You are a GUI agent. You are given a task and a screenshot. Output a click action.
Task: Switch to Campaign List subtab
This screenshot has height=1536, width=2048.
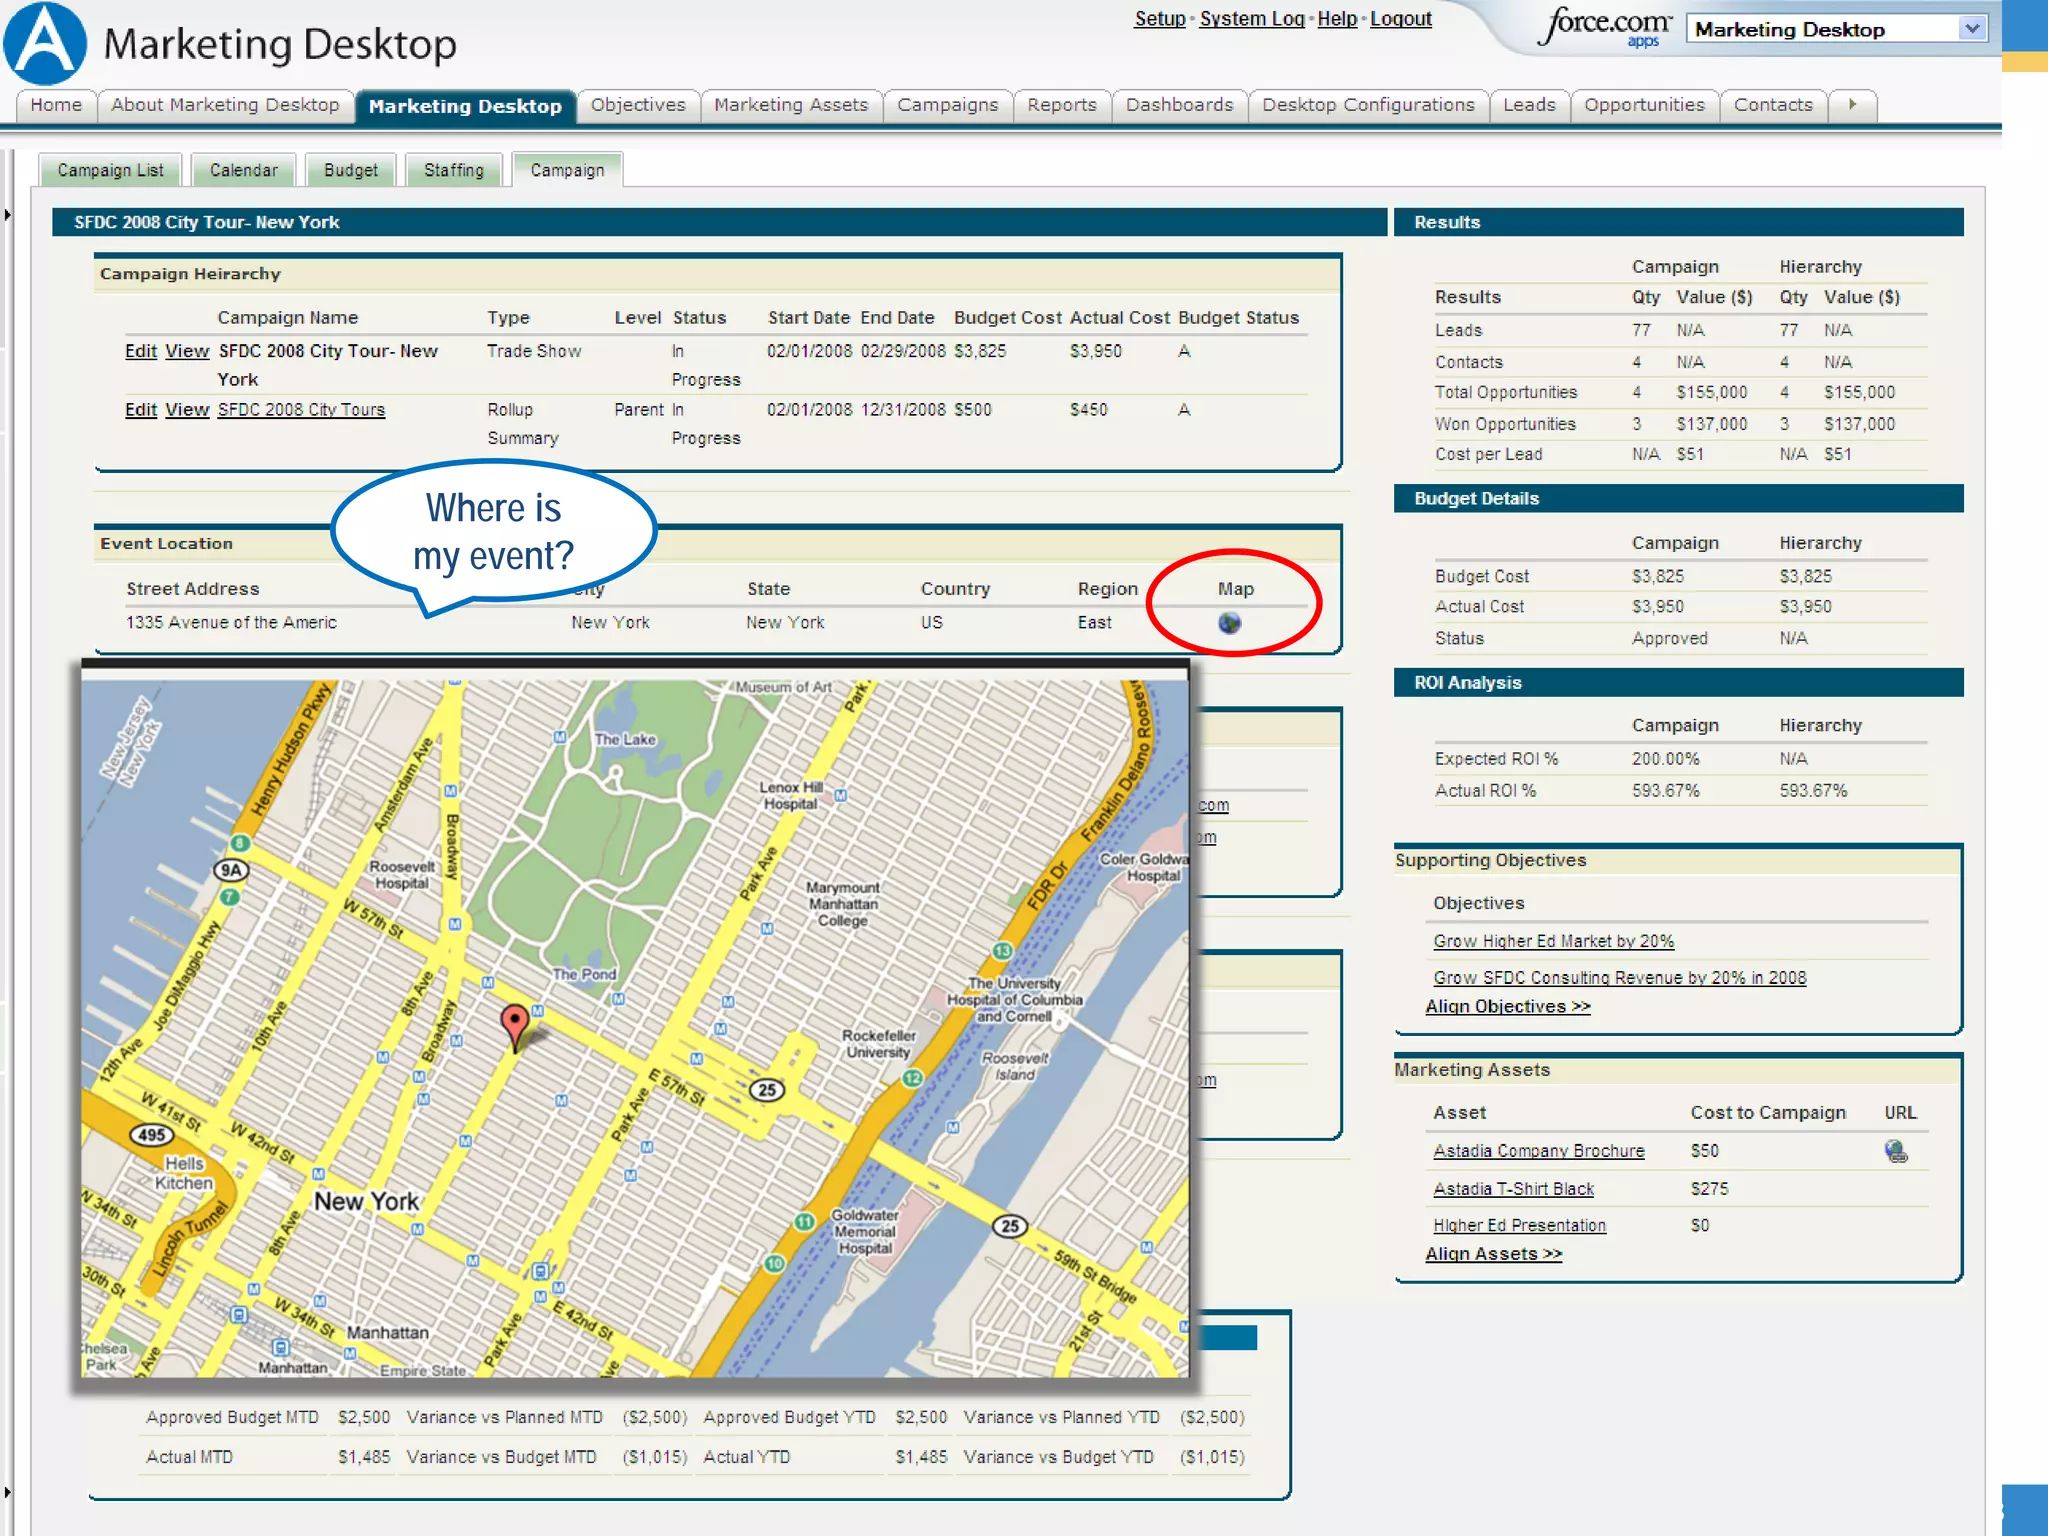click(110, 170)
